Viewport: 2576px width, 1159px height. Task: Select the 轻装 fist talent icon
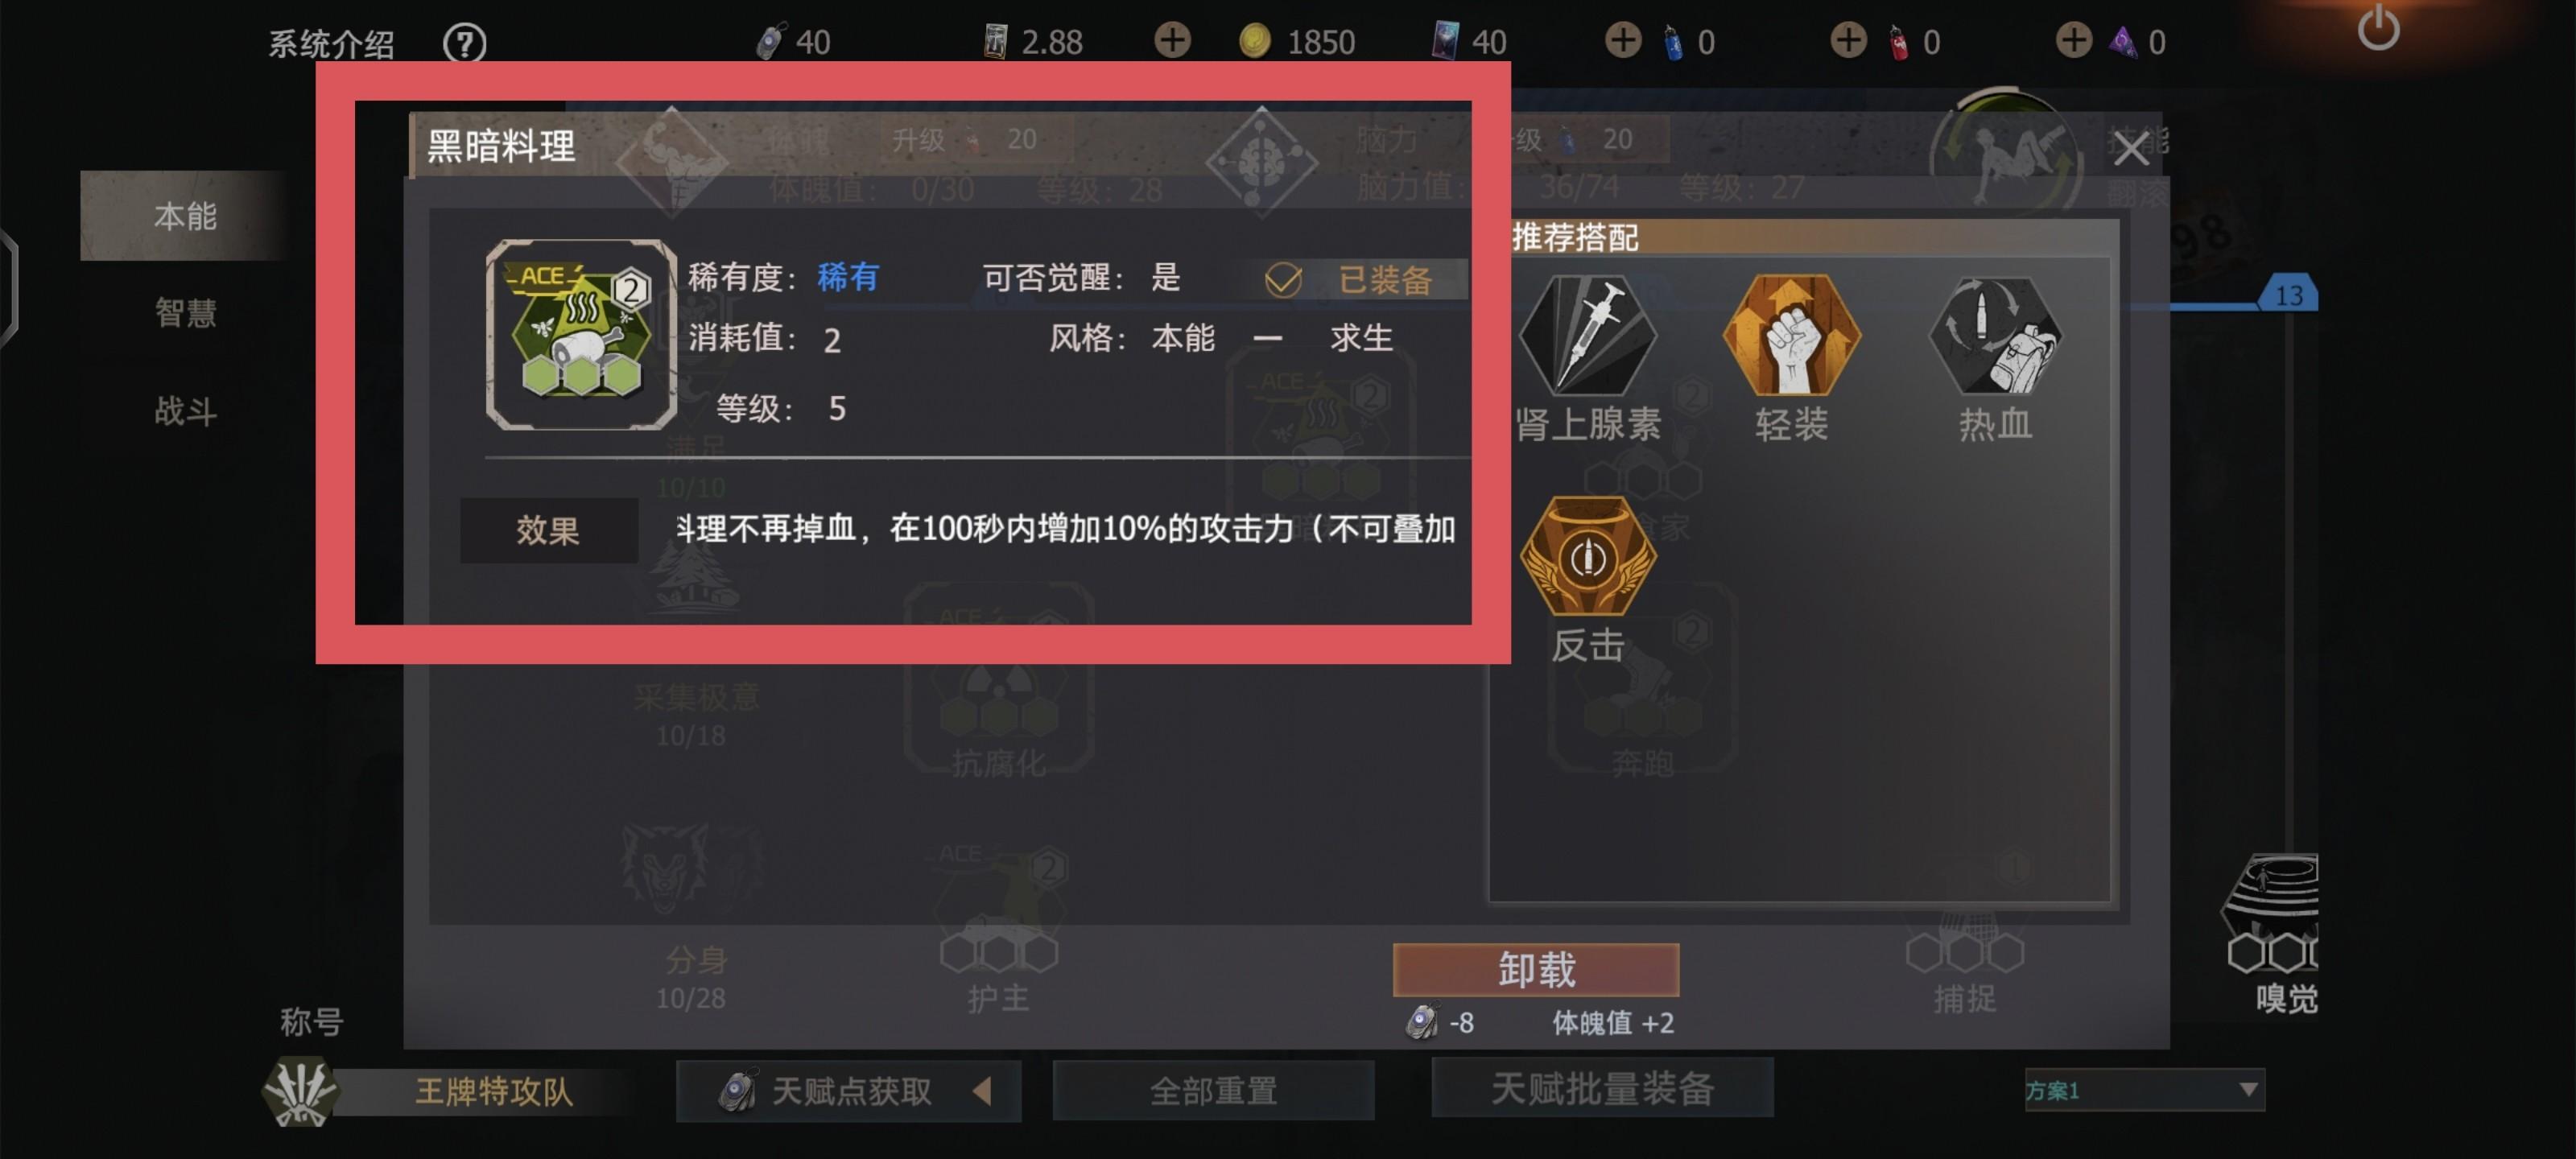pyautogui.click(x=1791, y=334)
